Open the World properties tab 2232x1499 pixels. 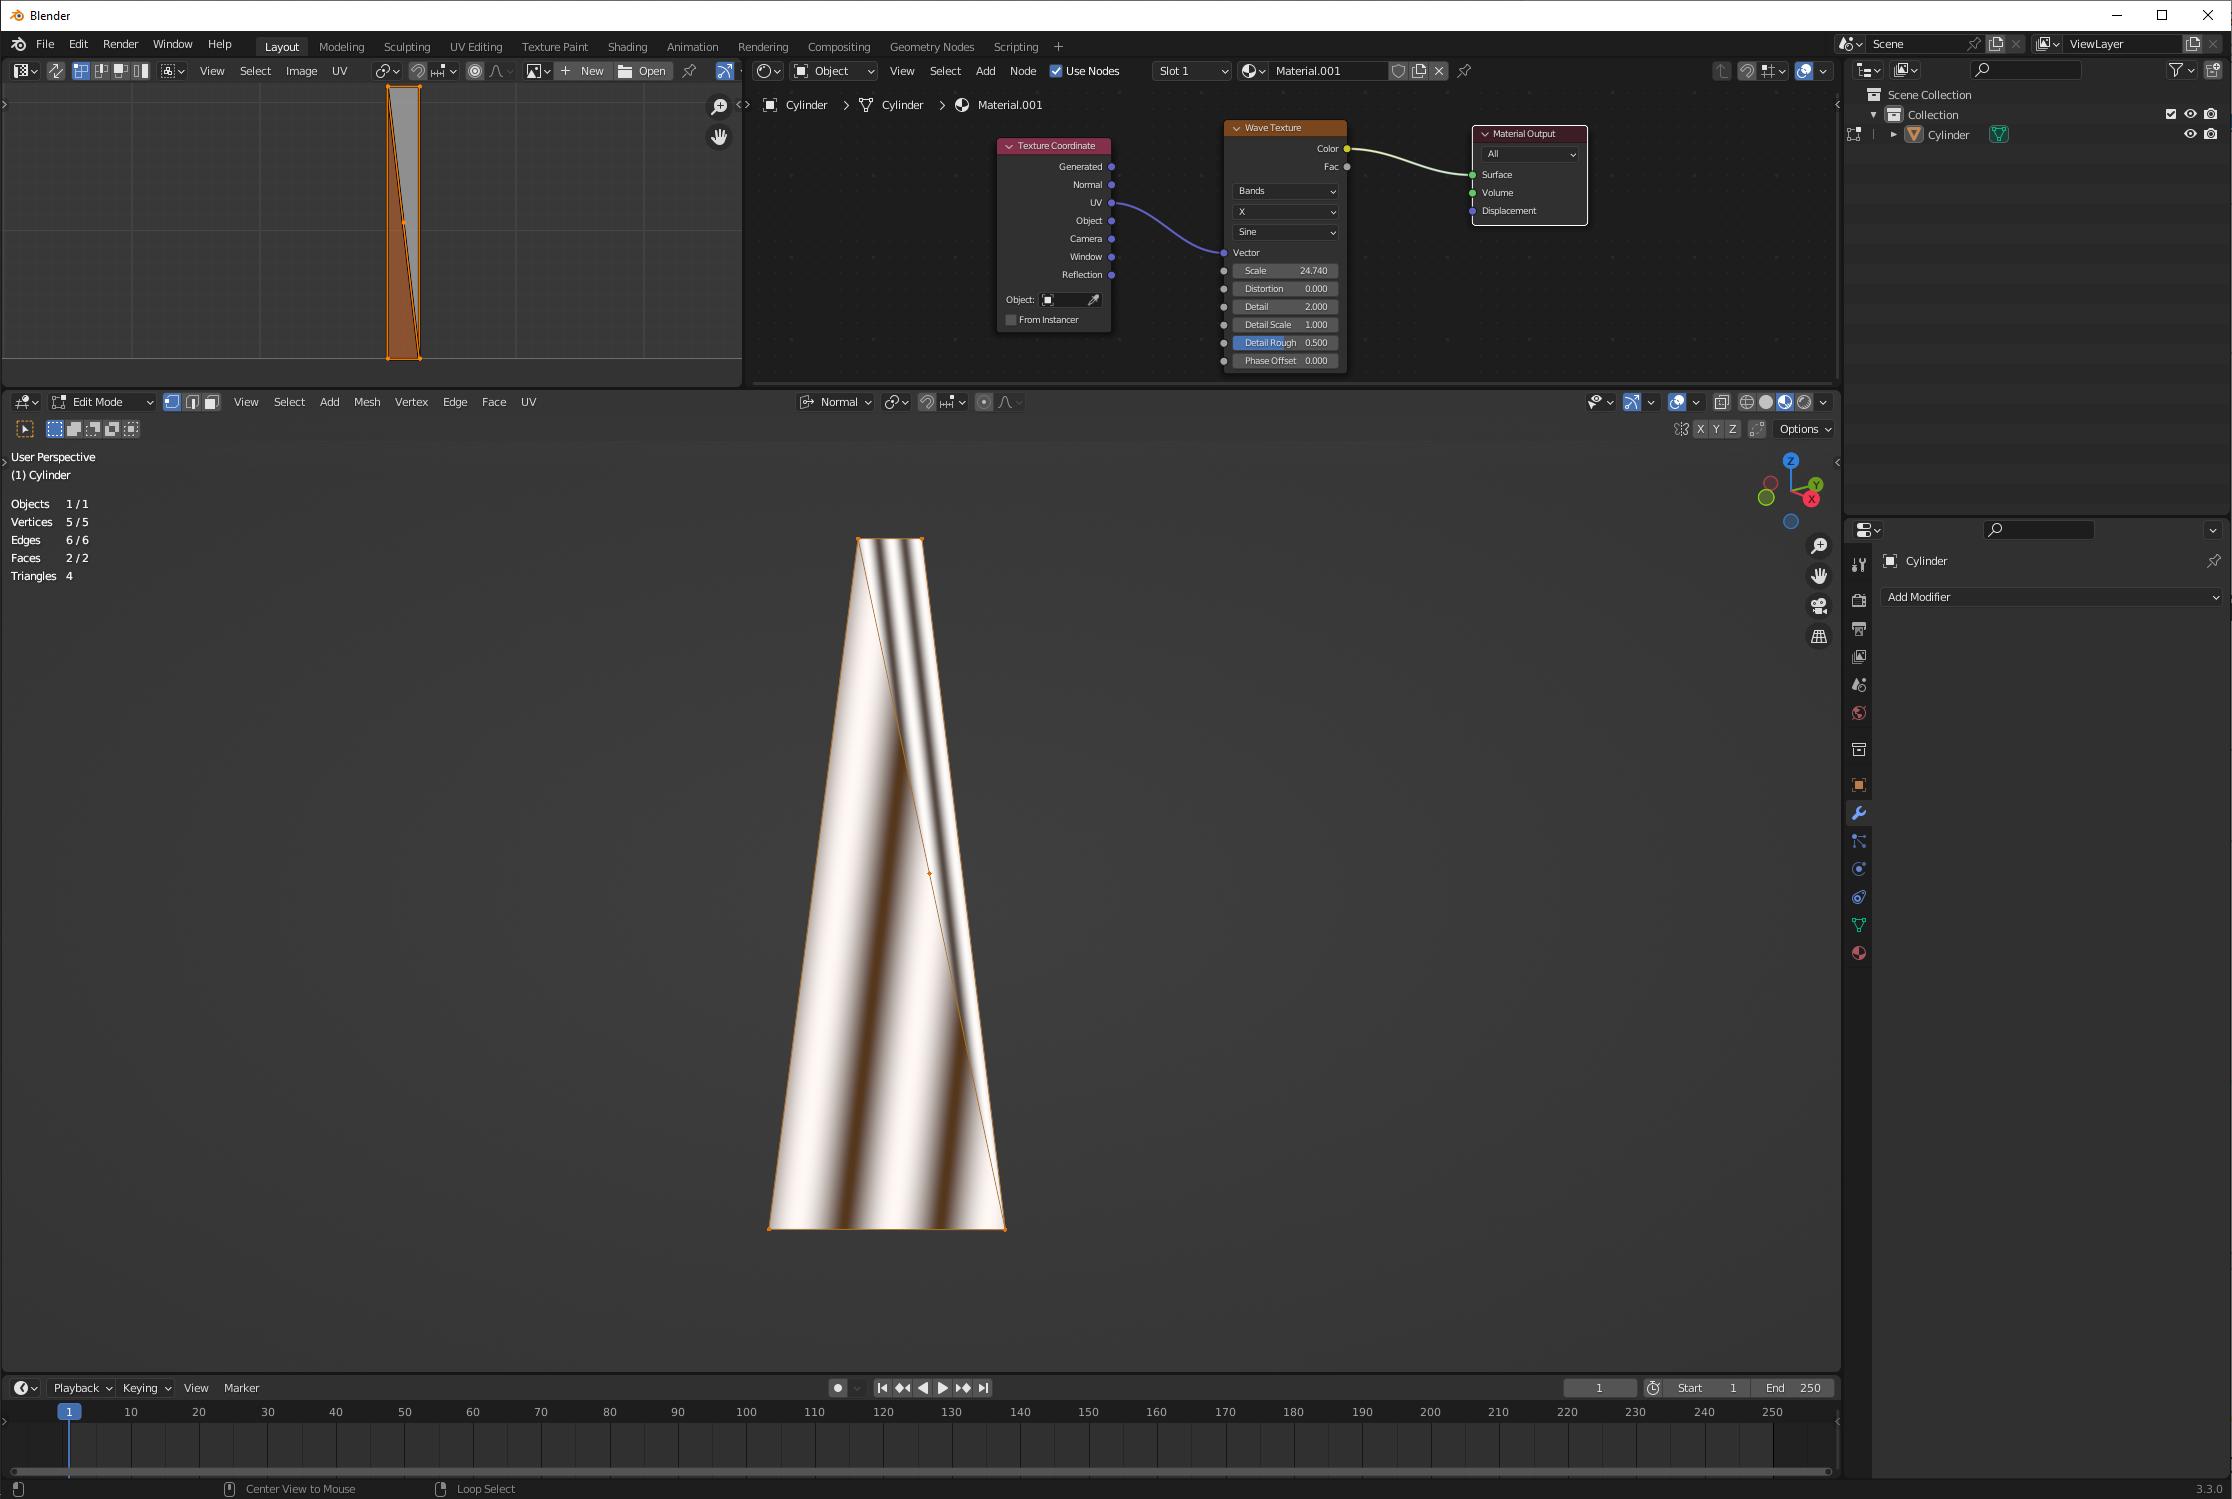(x=1859, y=713)
